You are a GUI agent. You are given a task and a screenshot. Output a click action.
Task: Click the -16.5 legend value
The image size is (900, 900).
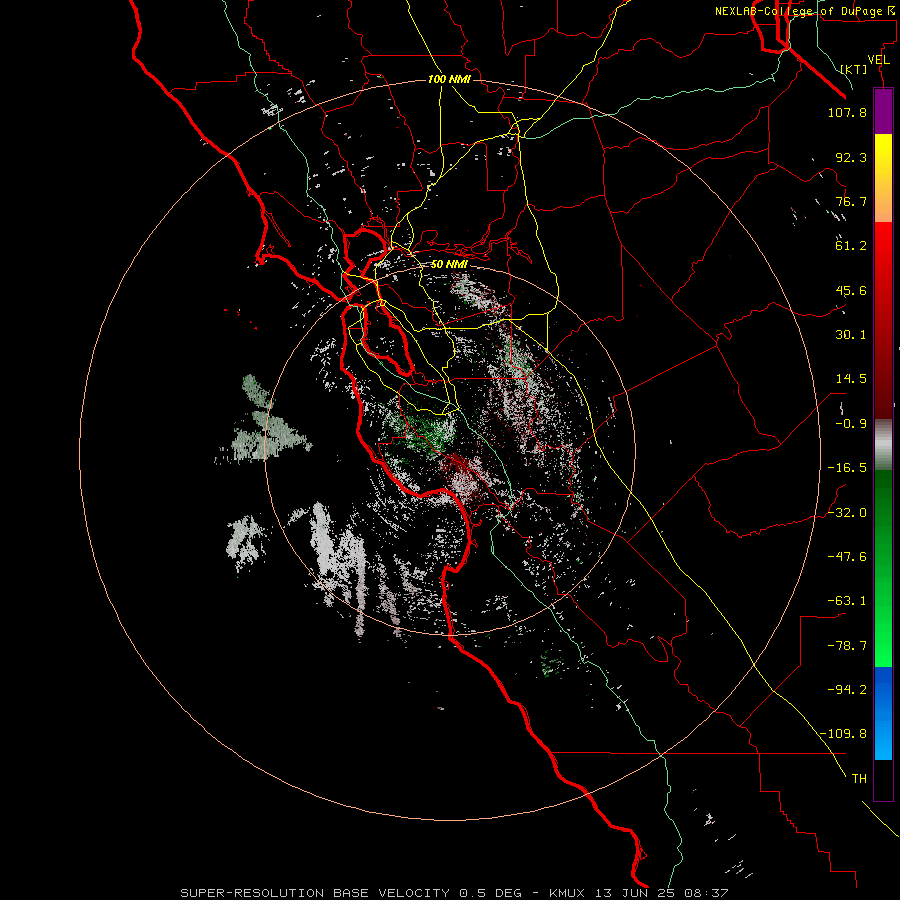pyautogui.click(x=847, y=468)
